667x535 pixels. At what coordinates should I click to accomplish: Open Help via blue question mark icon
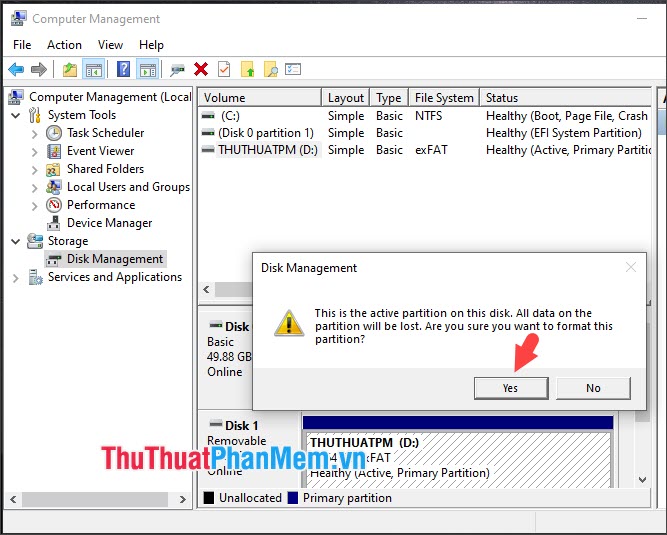tap(123, 69)
